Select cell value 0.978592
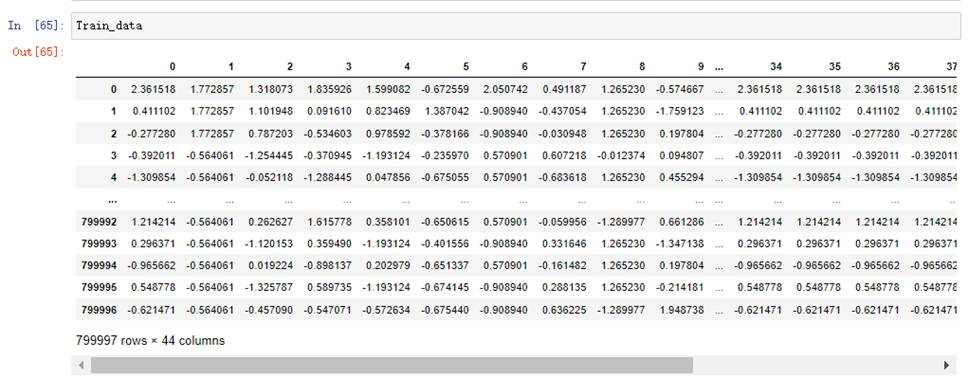Screen dimensions: 968x378 point(388,133)
